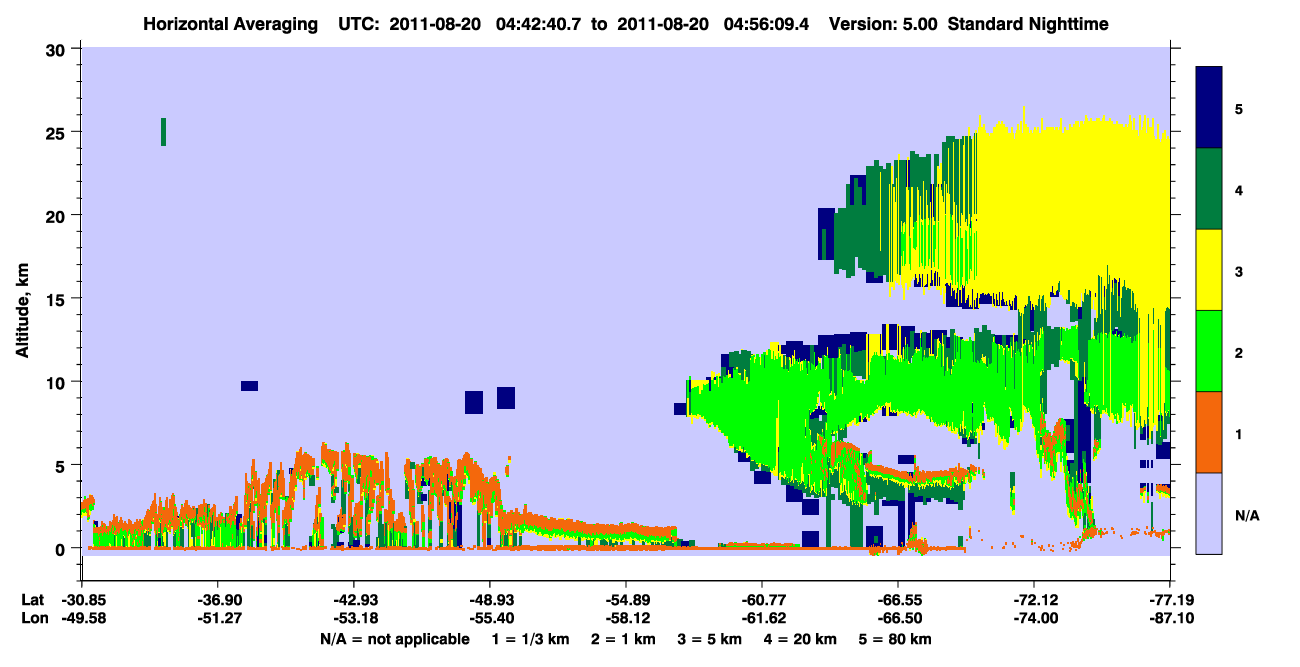Click the small green feature near 25 km altitude
The height and width of the screenshot is (667, 1300).
point(163,131)
